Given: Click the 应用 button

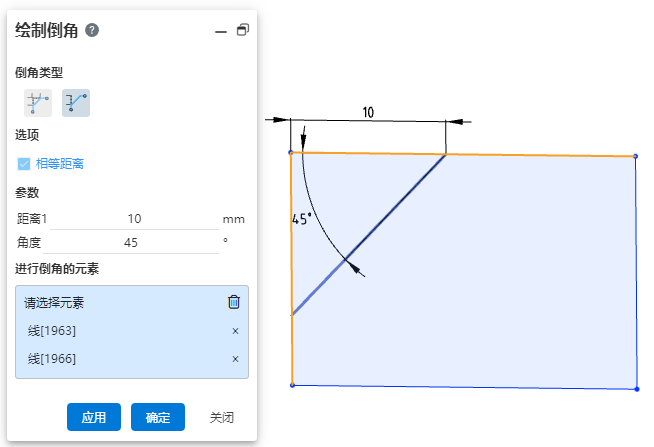Looking at the screenshot, I should [x=94, y=417].
